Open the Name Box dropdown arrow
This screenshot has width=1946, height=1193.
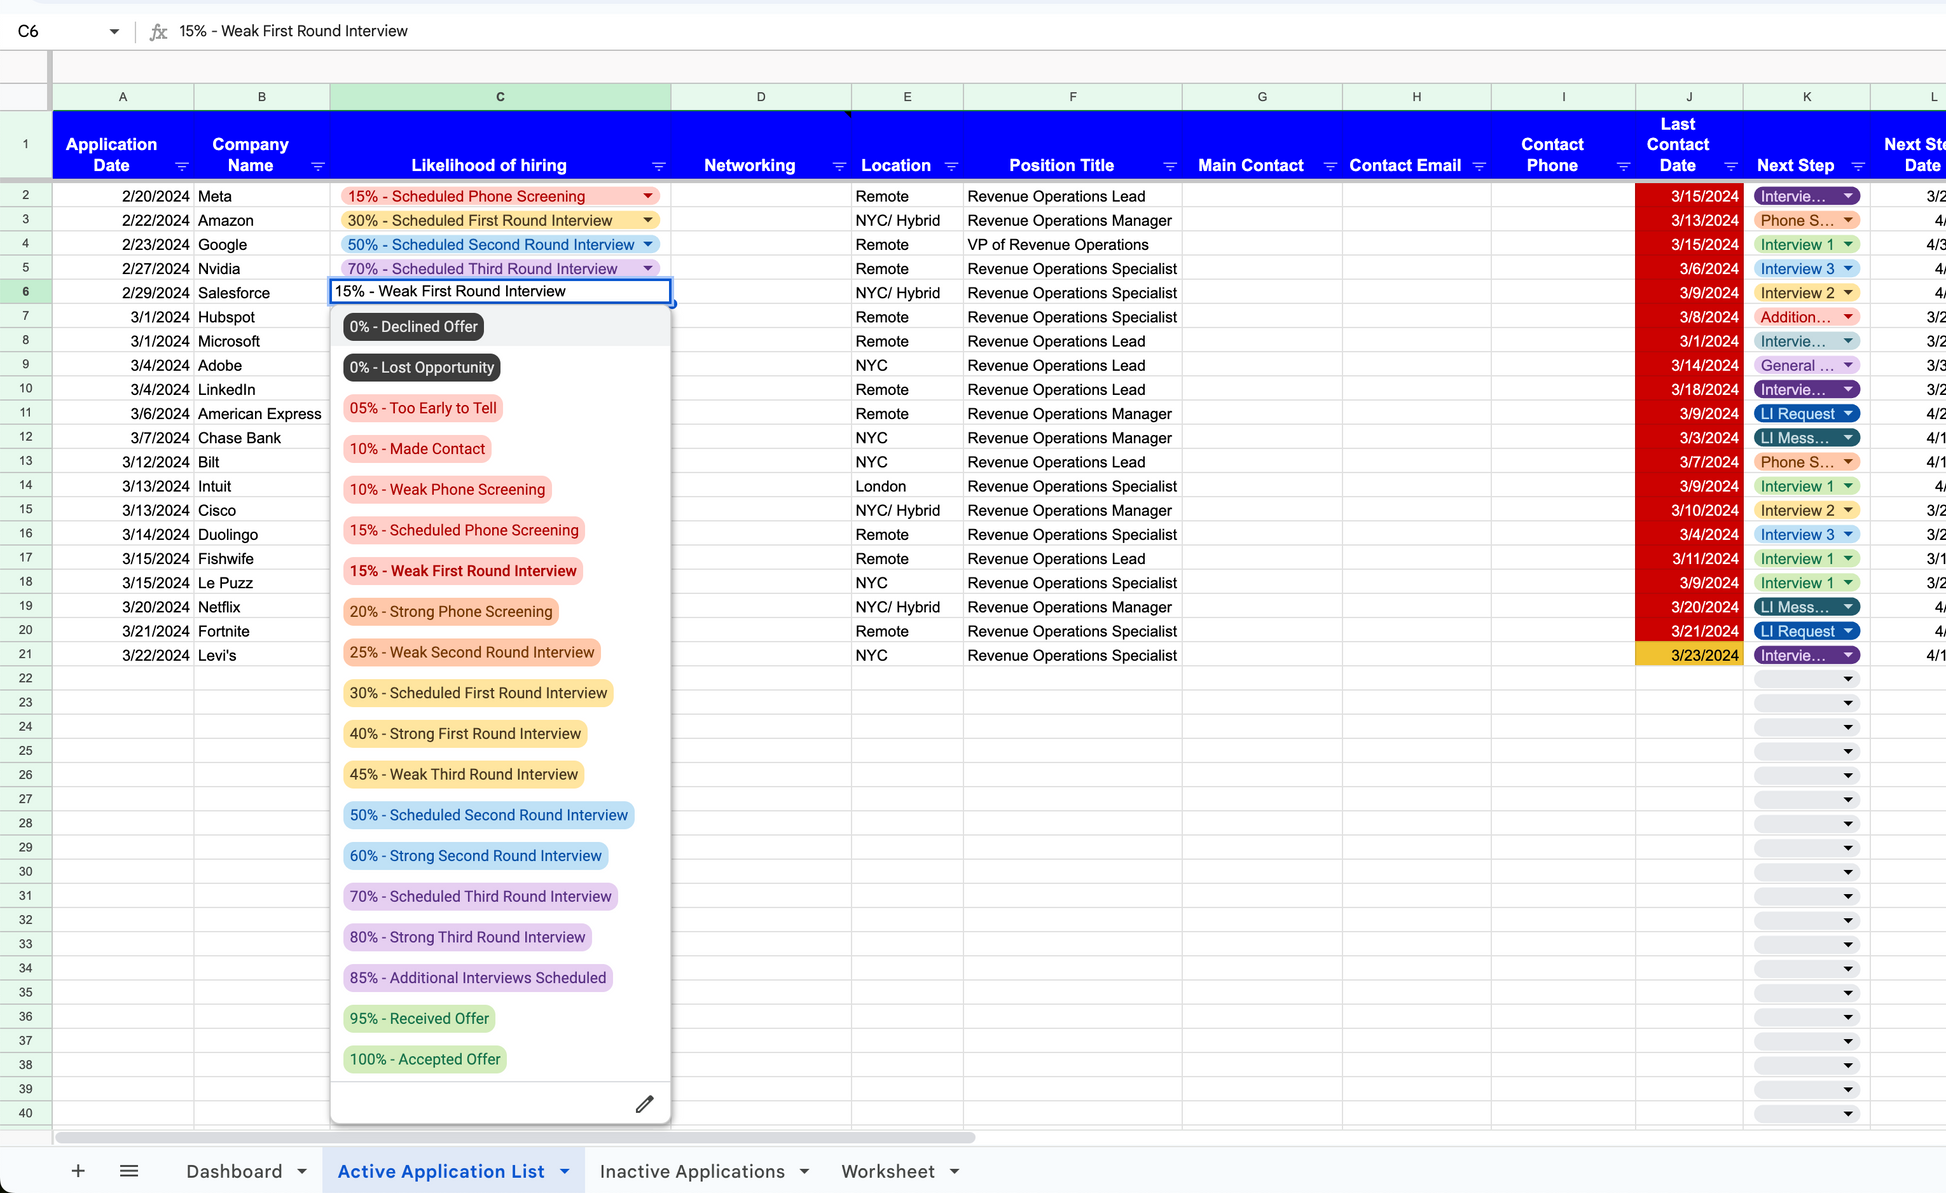[114, 31]
